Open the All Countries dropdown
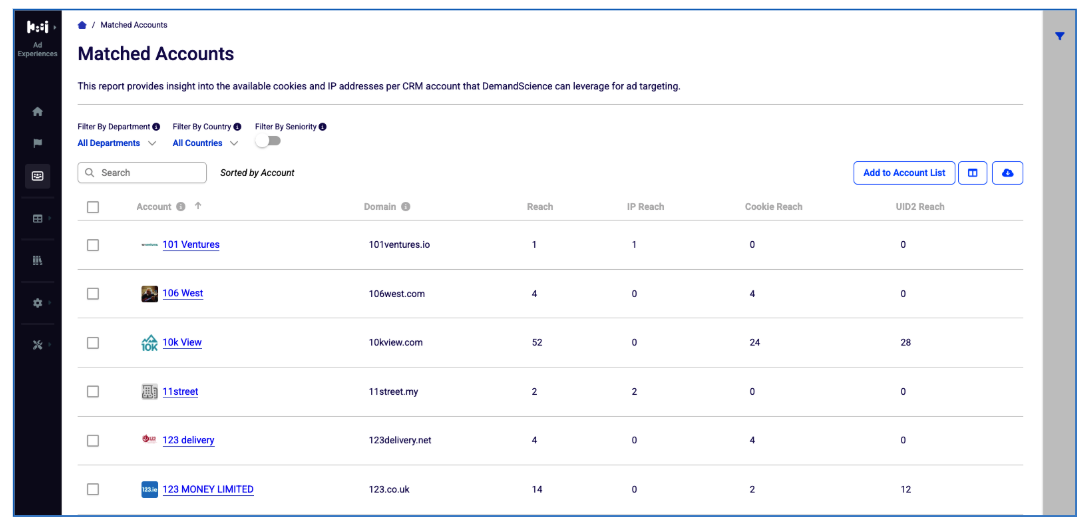Screen dimensions: 1092x531 (205, 143)
